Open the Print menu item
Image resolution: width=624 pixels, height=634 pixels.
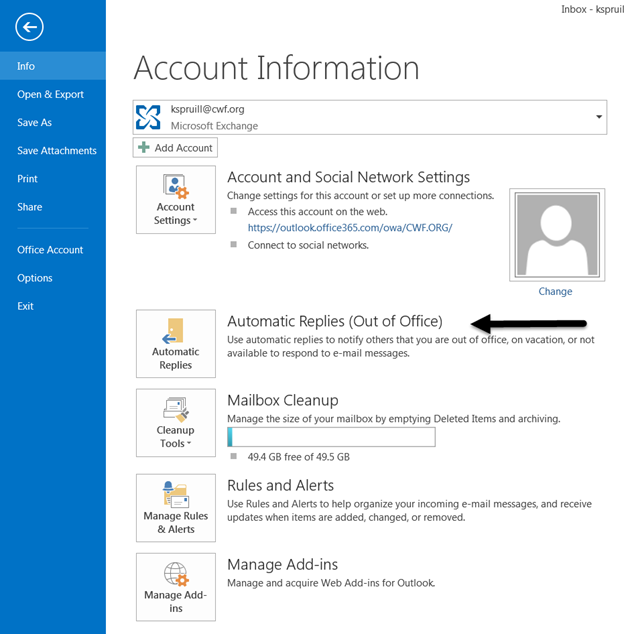pos(53,178)
